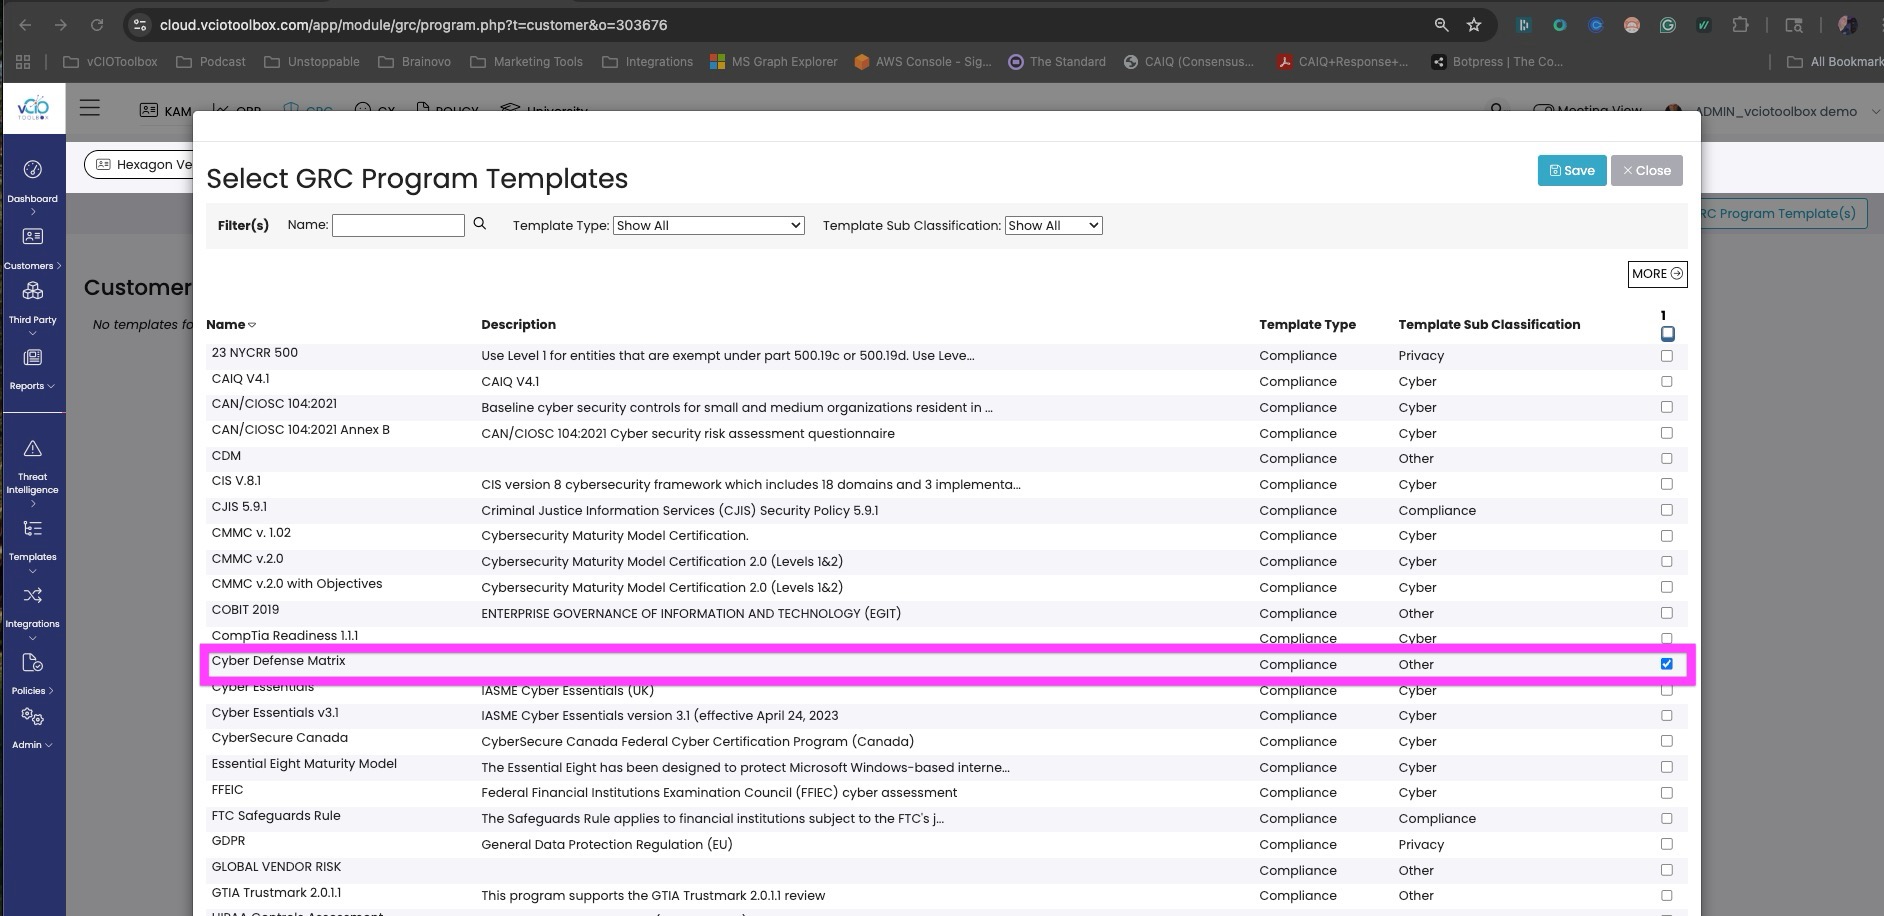This screenshot has height=916, width=1884.
Task: Open Dashboard in the sidebar
Action: click(33, 186)
